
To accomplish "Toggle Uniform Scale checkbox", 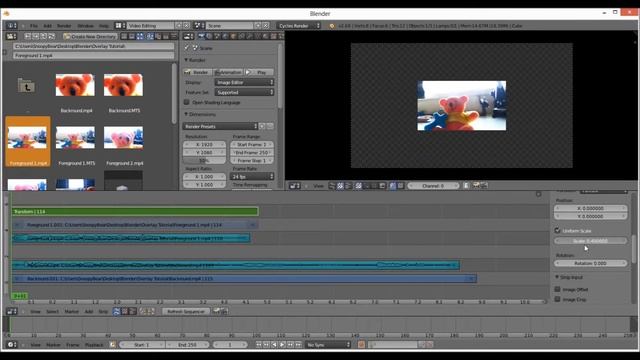I will tap(558, 231).
